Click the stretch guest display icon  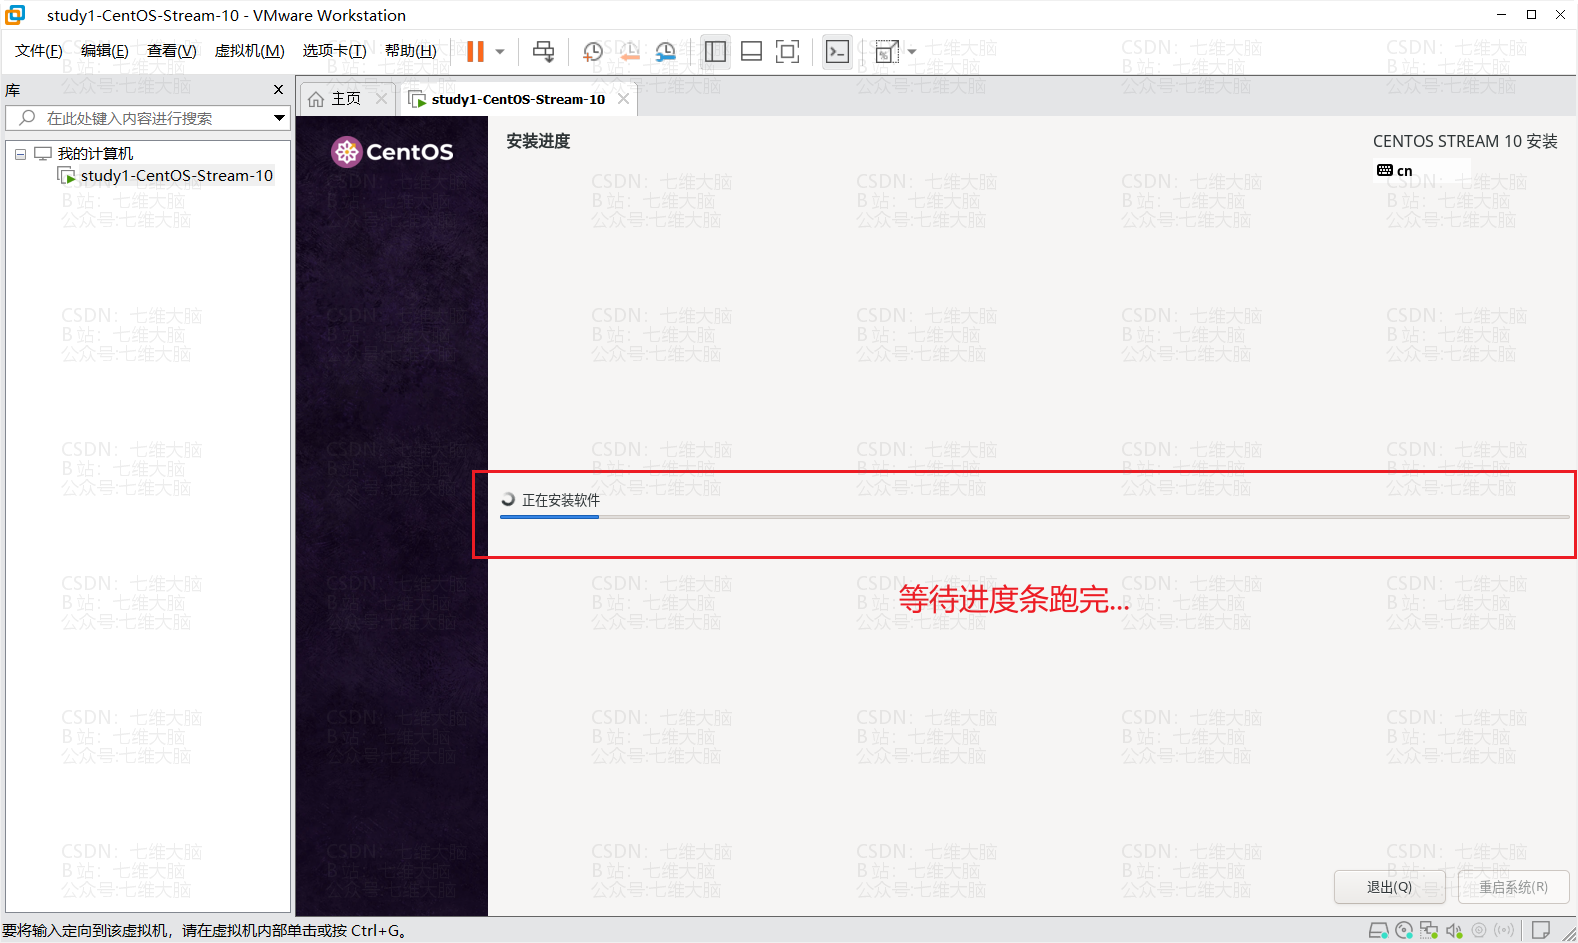[886, 51]
